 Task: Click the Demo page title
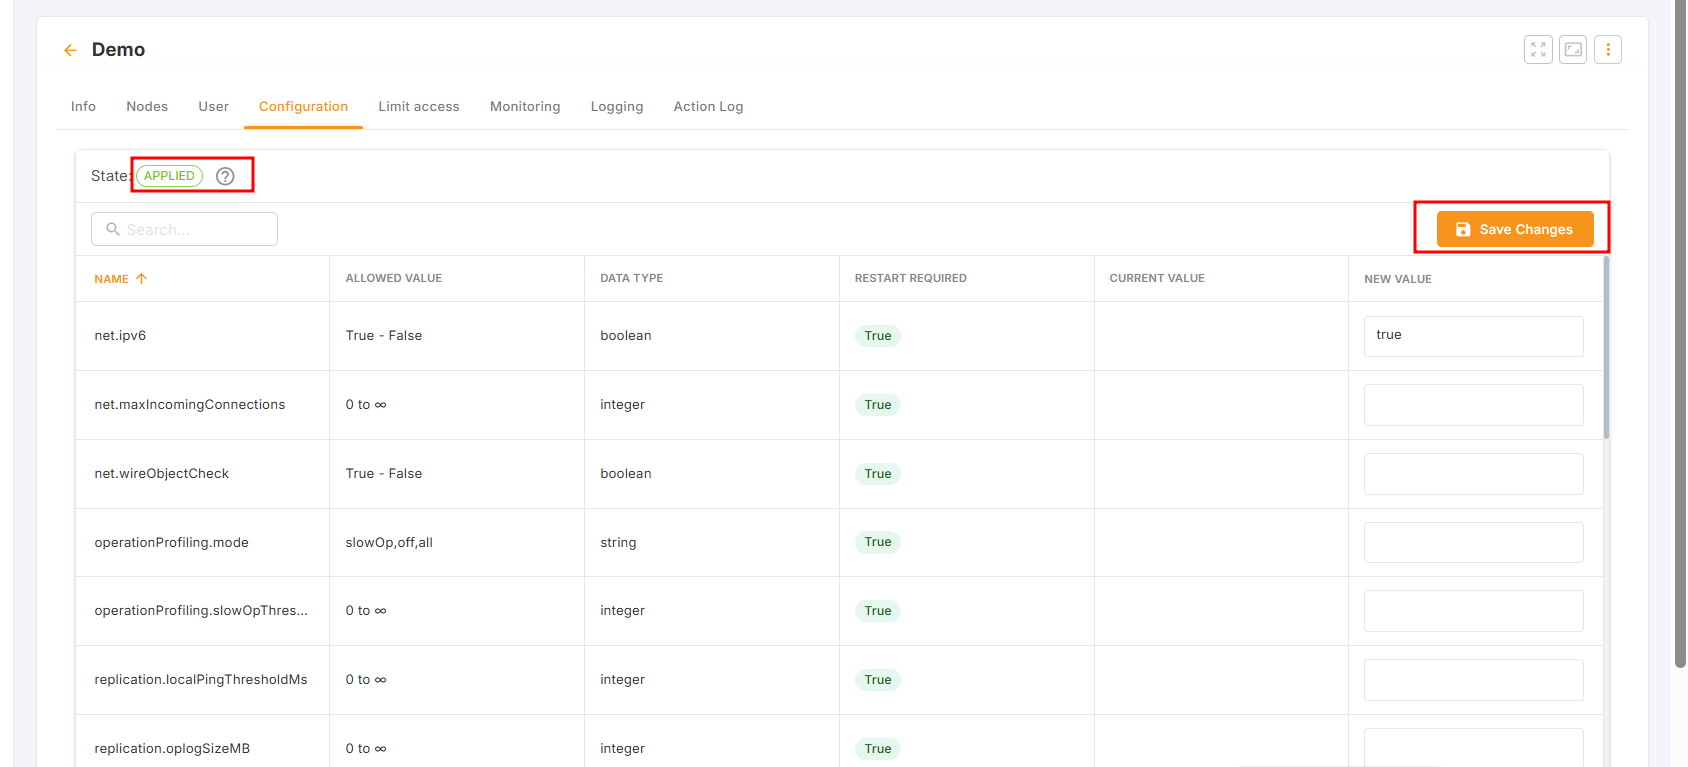point(118,50)
